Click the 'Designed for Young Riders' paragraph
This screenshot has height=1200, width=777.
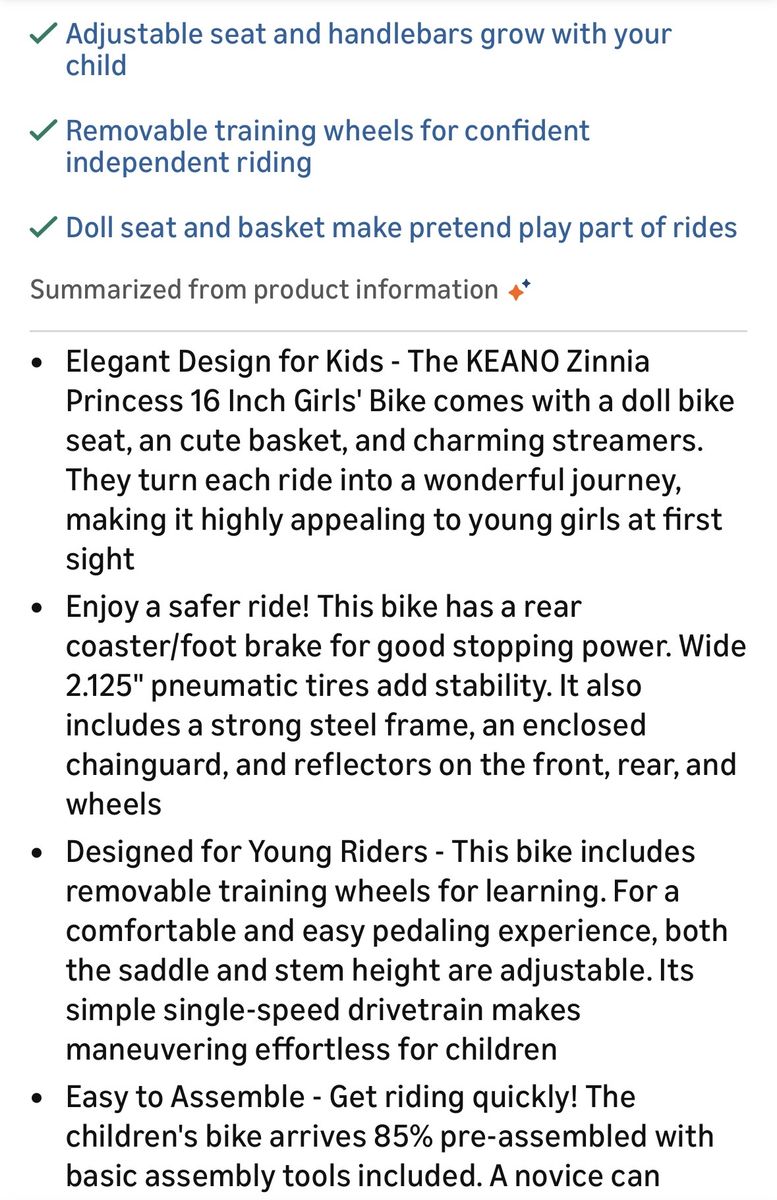397,951
